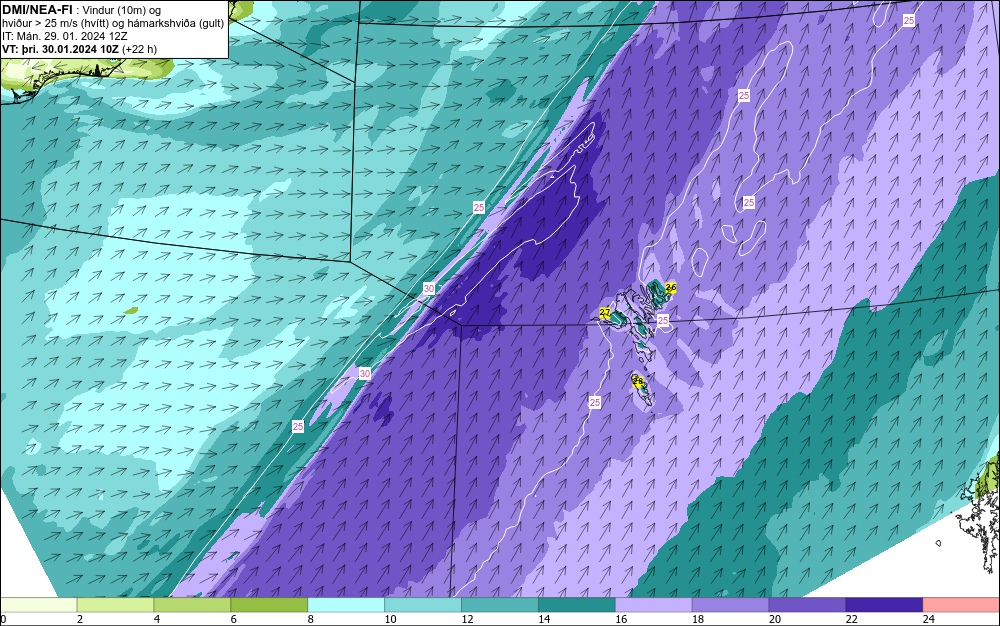1000x626 pixels.
Task: Click the medium purple 18–20 legend swatch
Action: pyautogui.click(x=730, y=605)
